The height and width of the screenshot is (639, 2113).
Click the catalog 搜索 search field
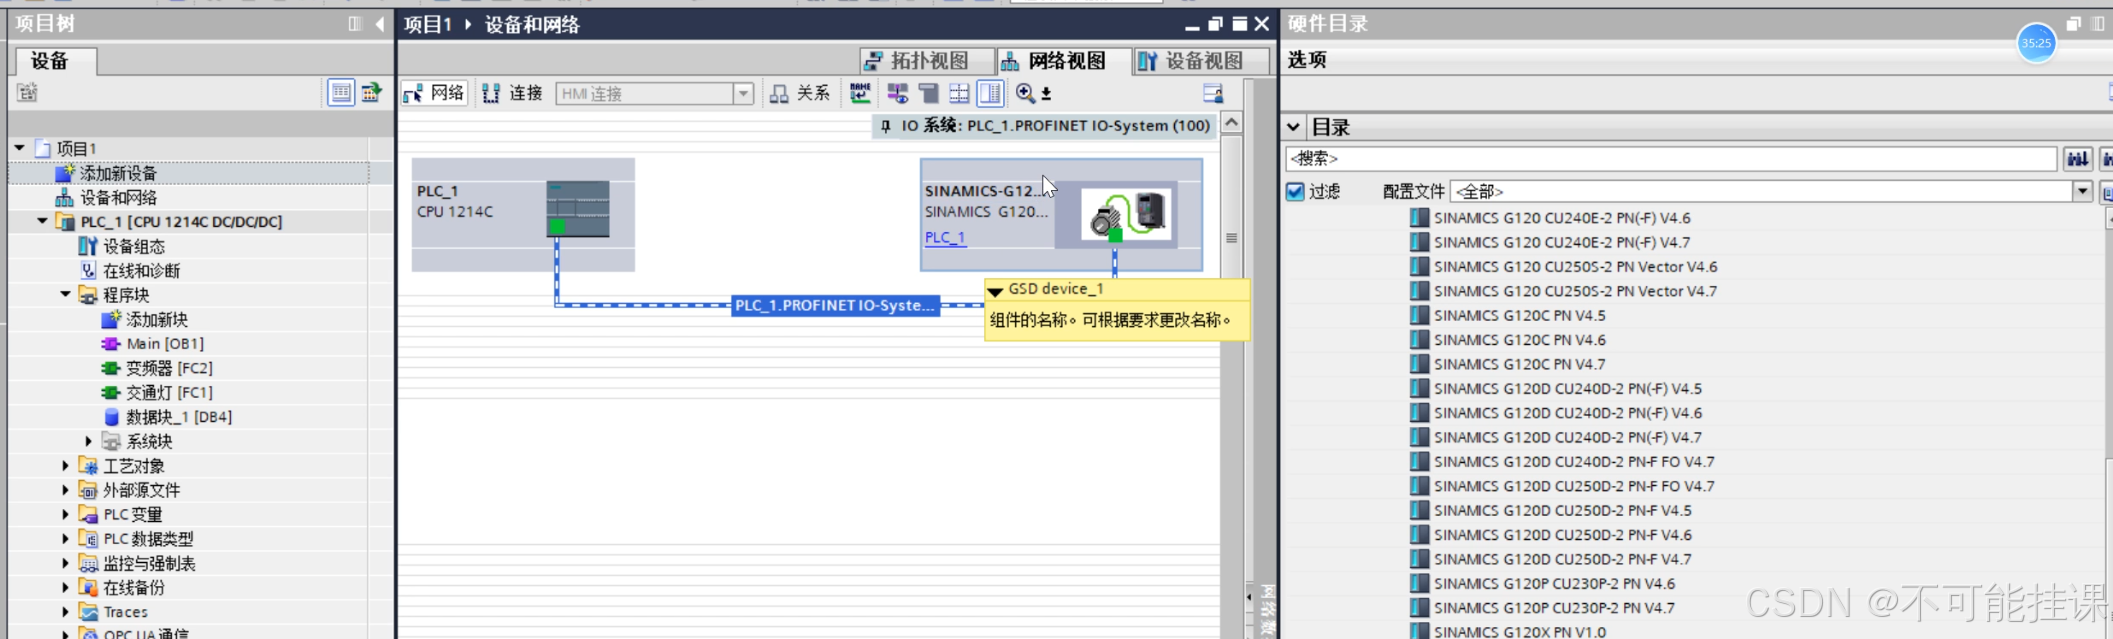click(1670, 158)
